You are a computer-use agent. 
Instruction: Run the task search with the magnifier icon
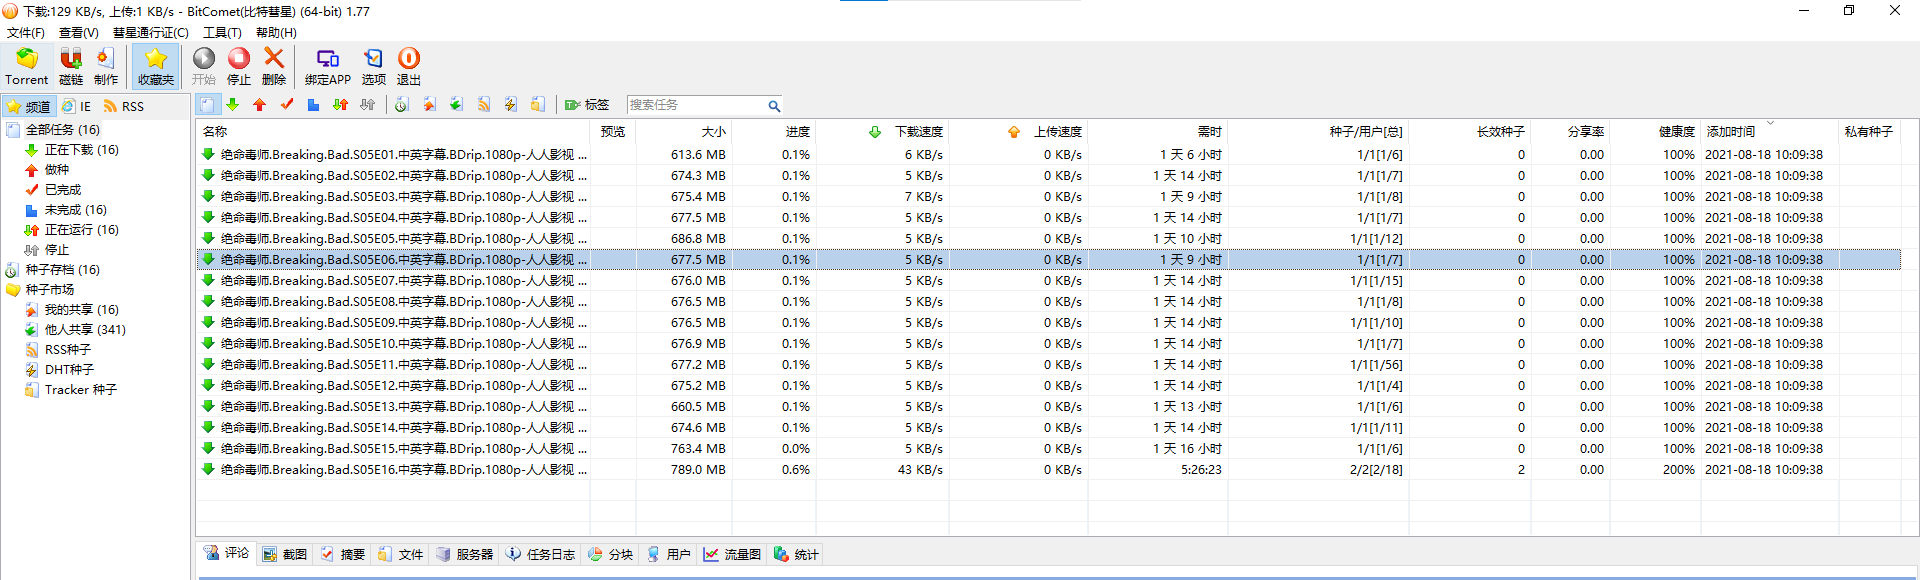(x=774, y=105)
